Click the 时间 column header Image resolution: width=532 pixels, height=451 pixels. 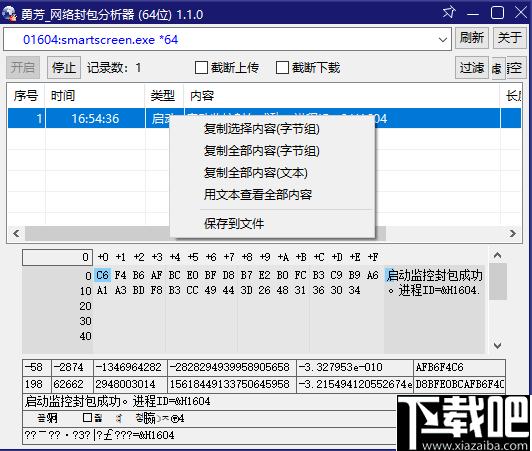95,96
